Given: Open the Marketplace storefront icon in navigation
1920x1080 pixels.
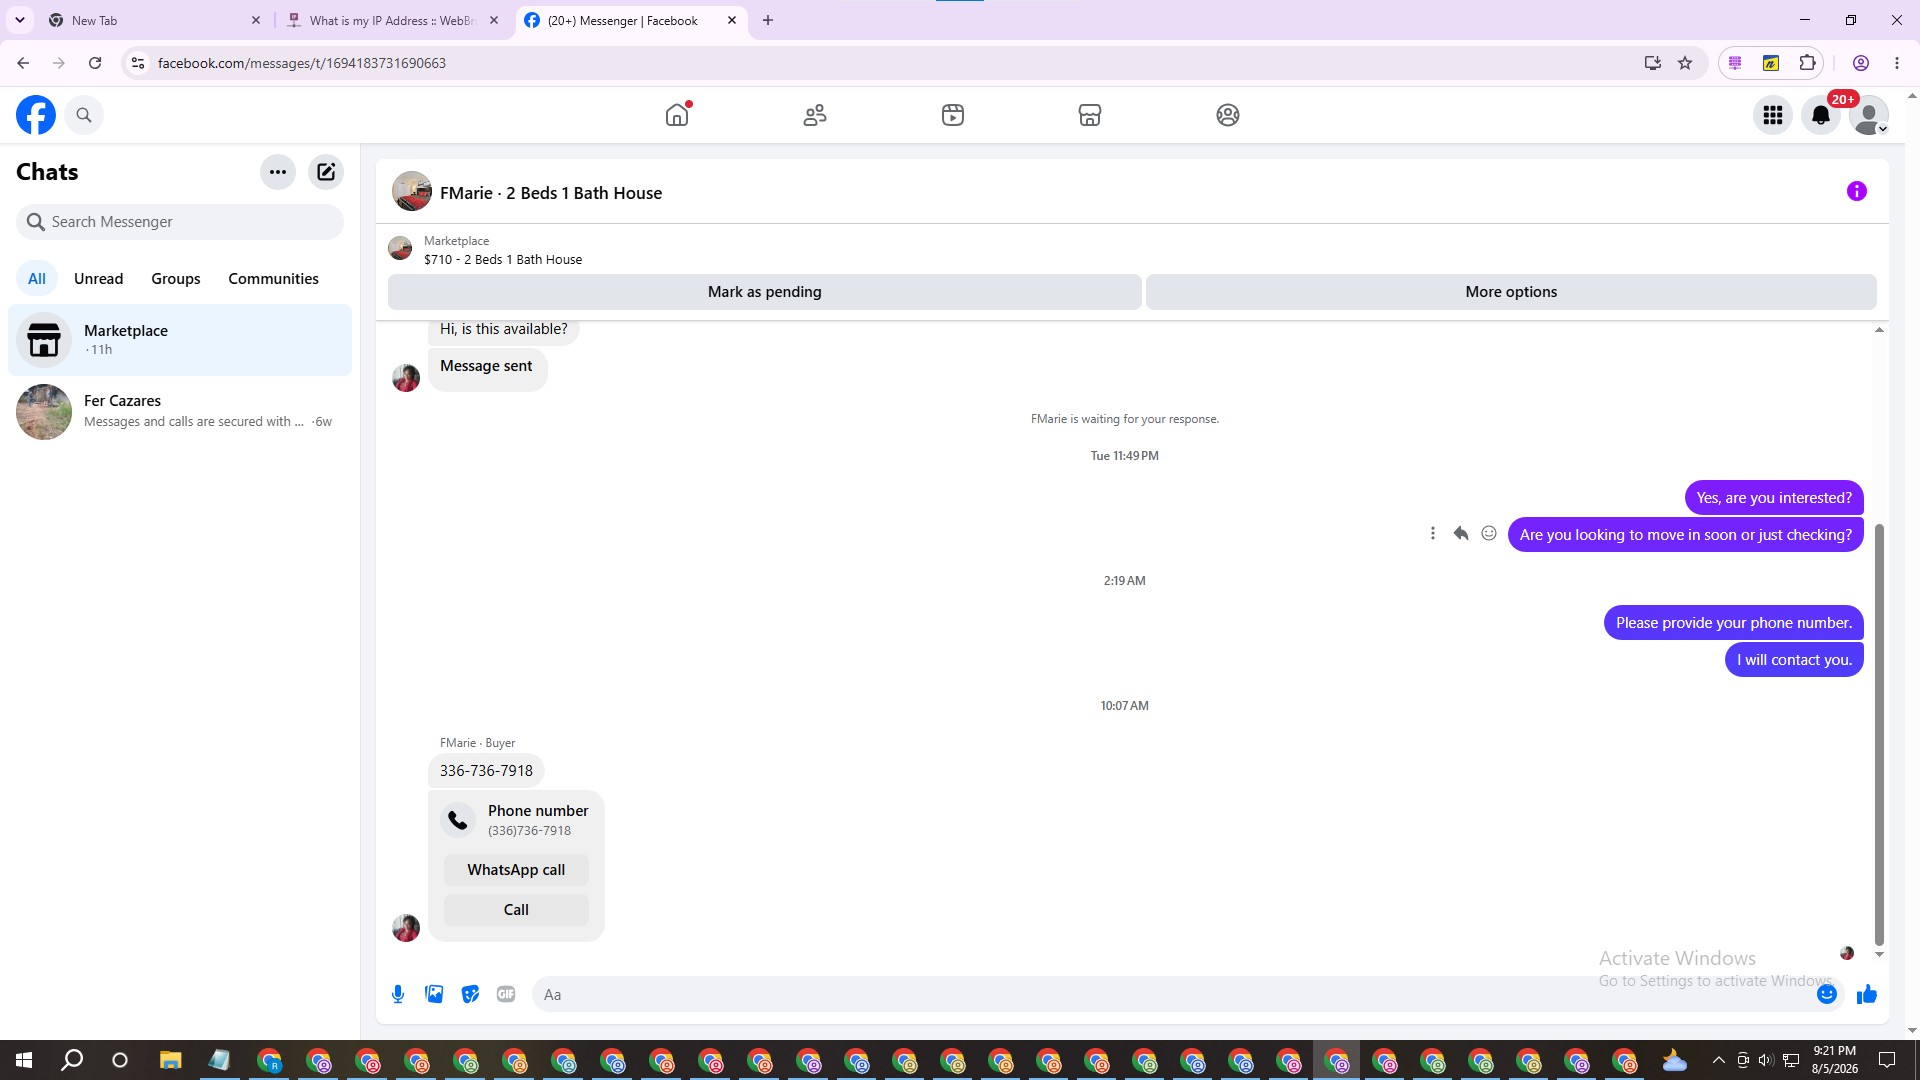Looking at the screenshot, I should [1090, 115].
